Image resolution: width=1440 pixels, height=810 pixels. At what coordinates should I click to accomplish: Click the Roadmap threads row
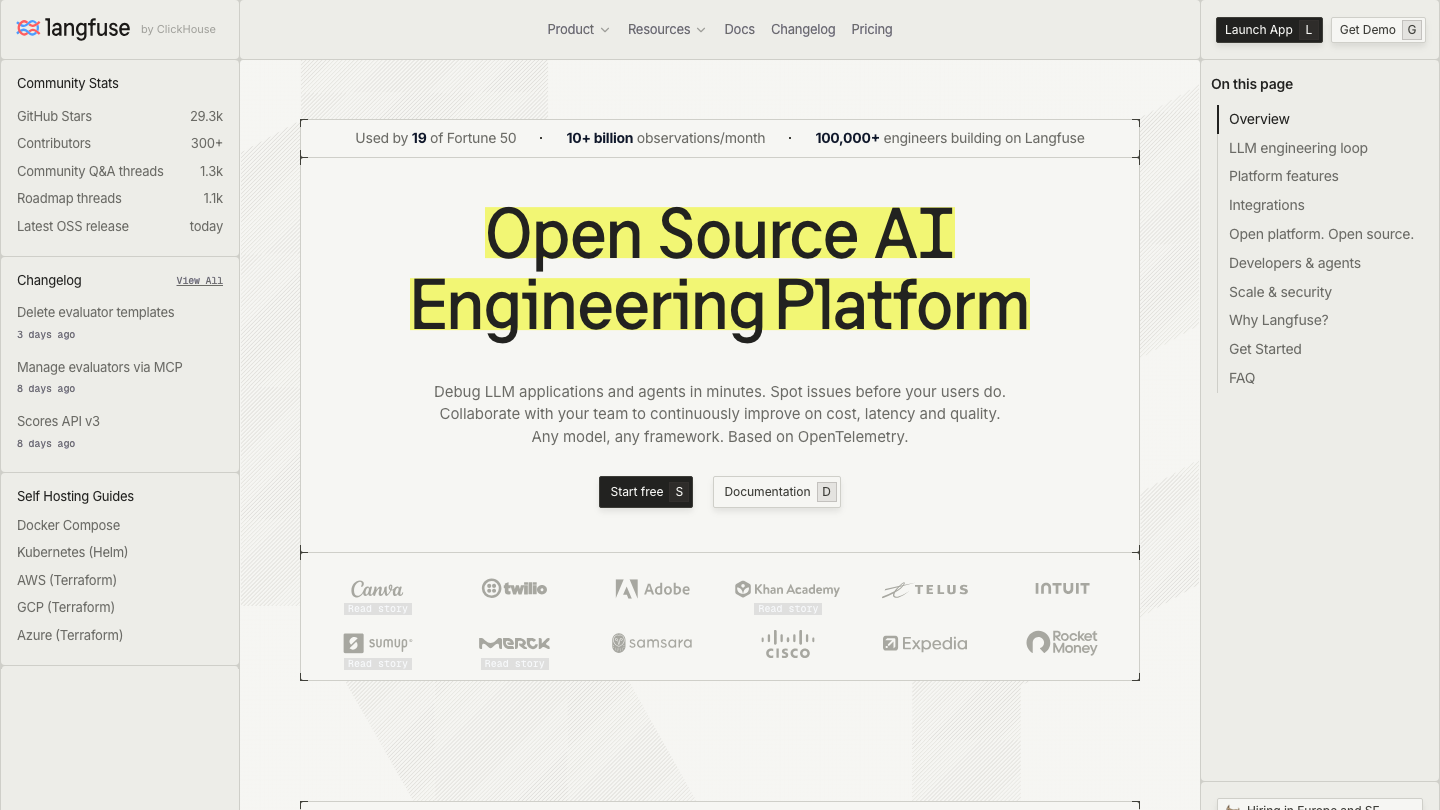click(120, 198)
